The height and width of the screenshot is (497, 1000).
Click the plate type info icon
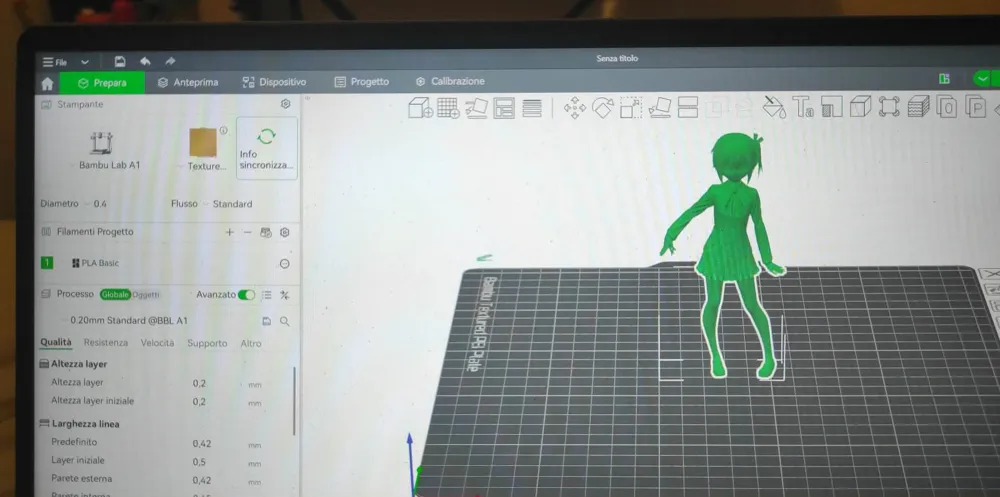223,130
